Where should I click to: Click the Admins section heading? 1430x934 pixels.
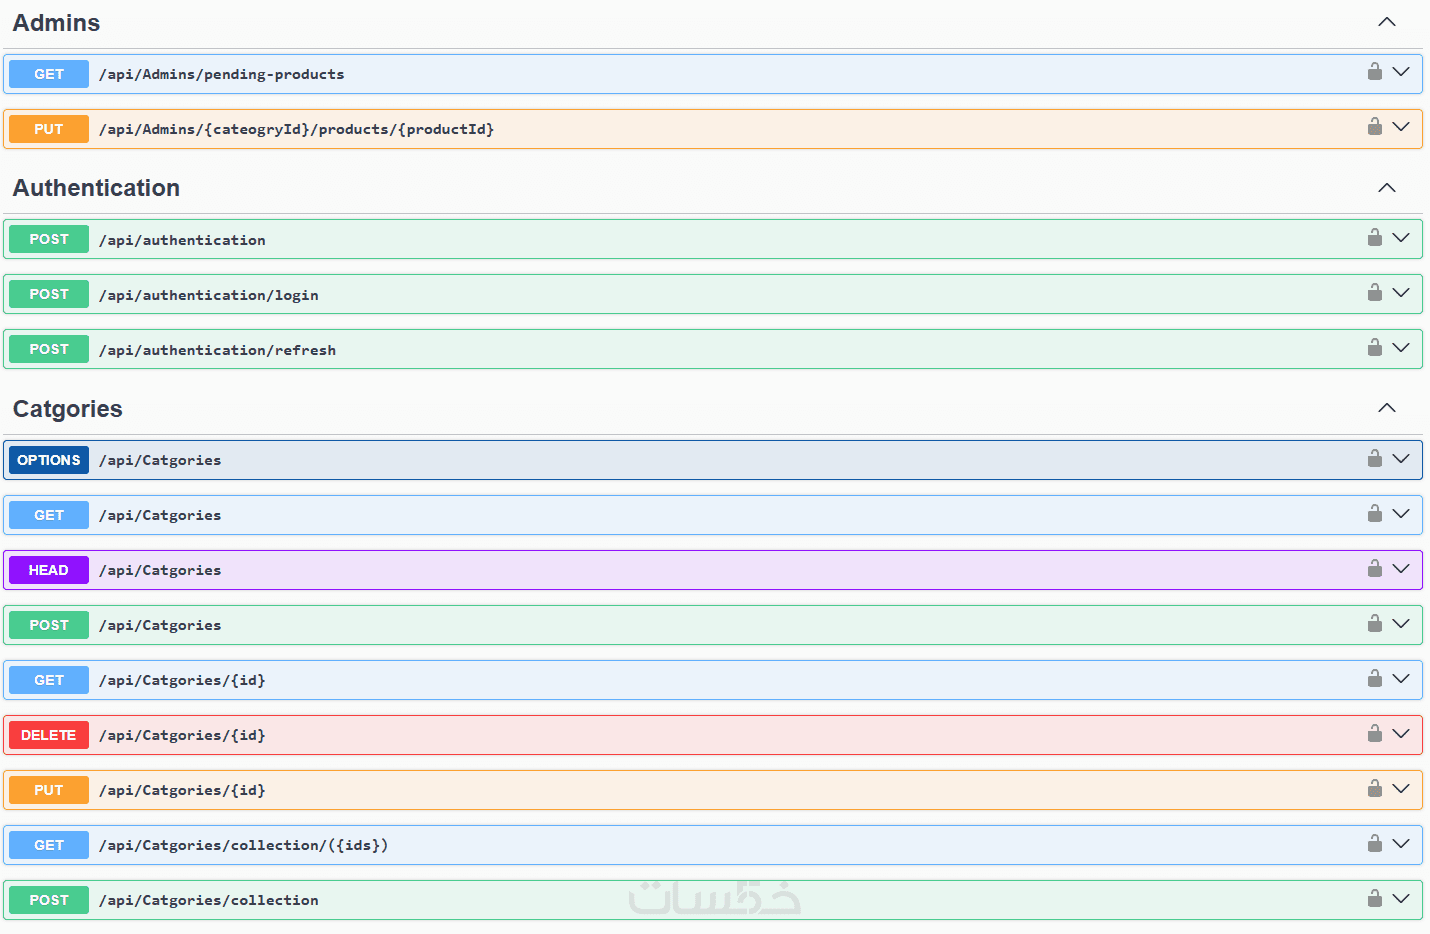[x=56, y=23]
